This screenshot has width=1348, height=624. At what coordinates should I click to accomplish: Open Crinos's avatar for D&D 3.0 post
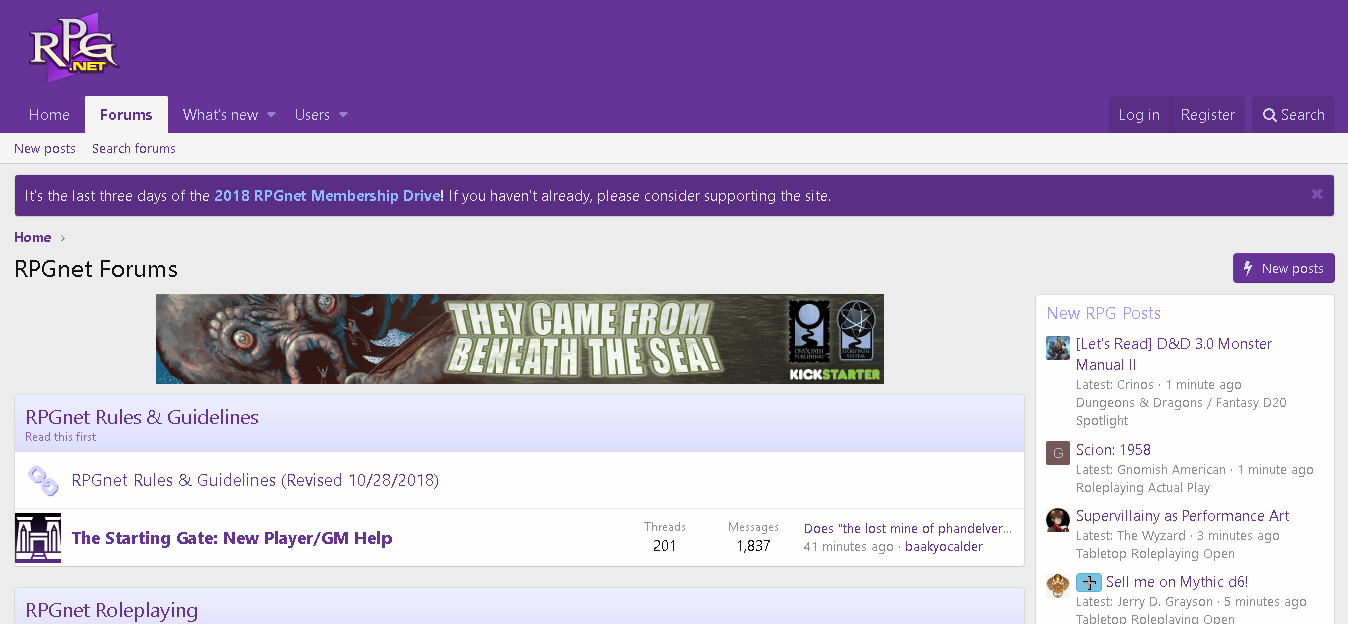click(x=1058, y=348)
